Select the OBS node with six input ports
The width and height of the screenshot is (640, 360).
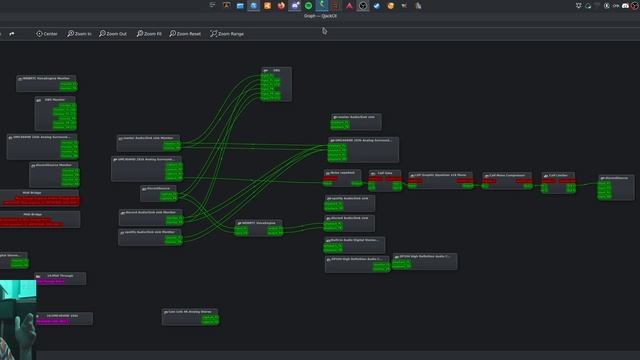click(x=276, y=84)
